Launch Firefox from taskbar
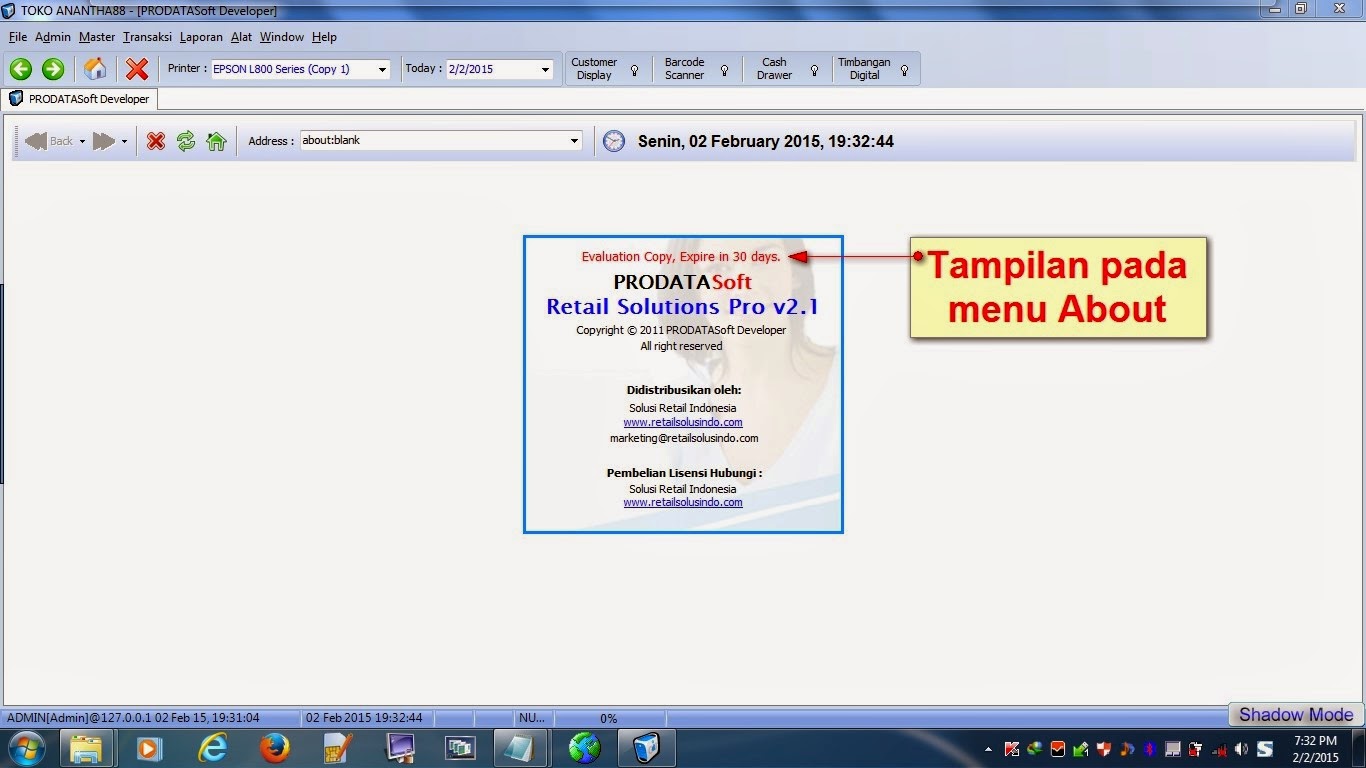The height and width of the screenshot is (768, 1366). tap(274, 748)
